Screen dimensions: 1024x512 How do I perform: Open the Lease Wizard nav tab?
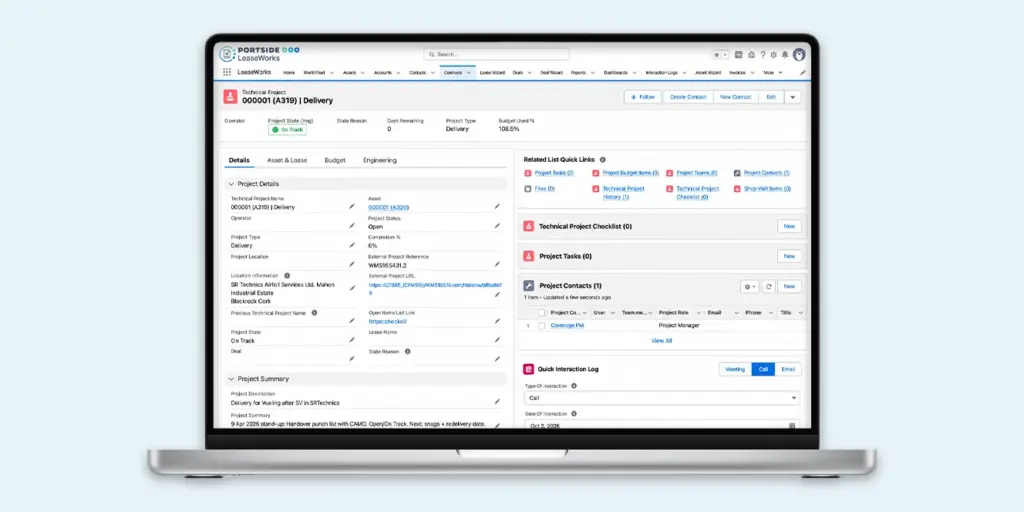[x=492, y=72]
